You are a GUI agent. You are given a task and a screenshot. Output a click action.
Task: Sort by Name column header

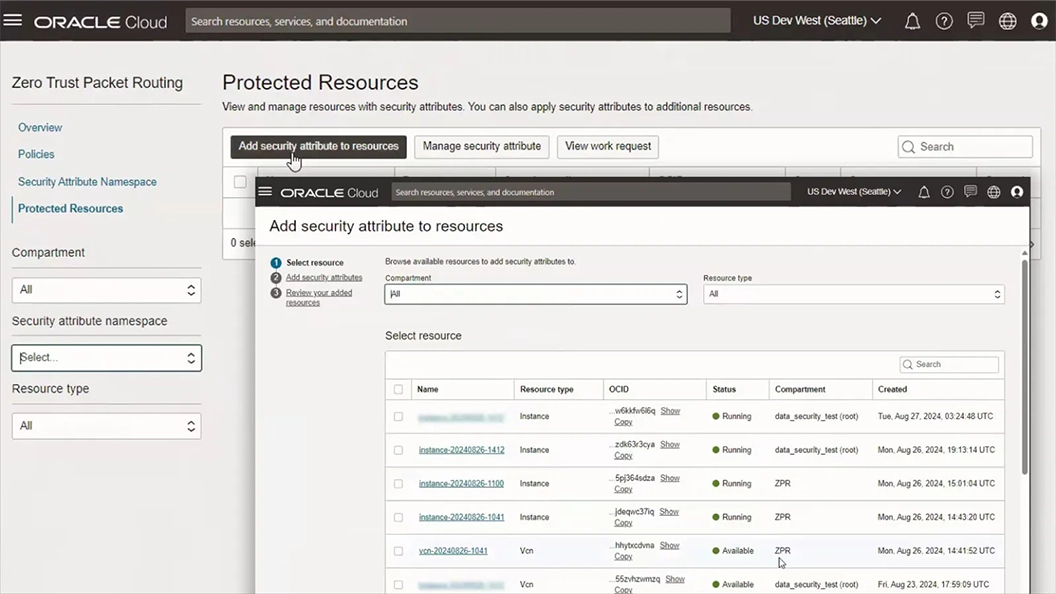[x=428, y=389]
